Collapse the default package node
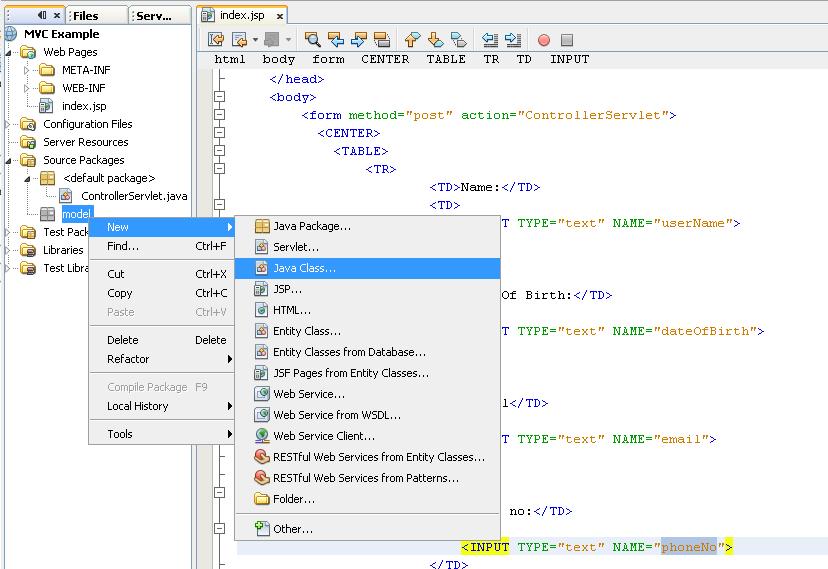The image size is (828, 569). 27,179
